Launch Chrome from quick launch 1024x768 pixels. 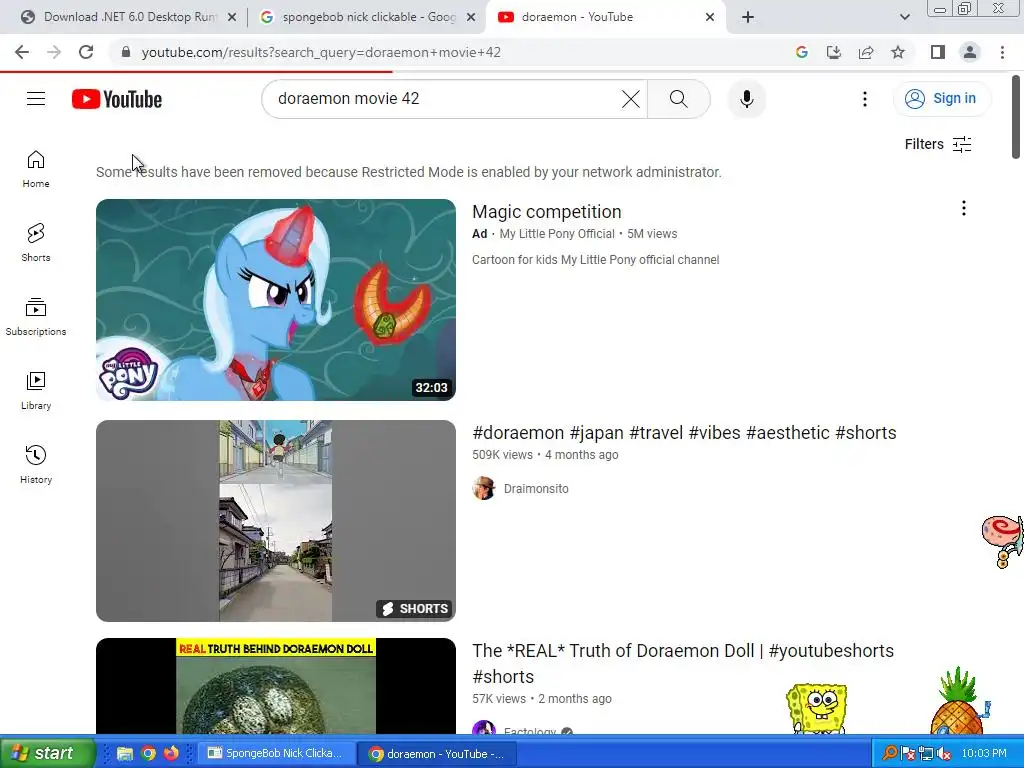[148, 753]
